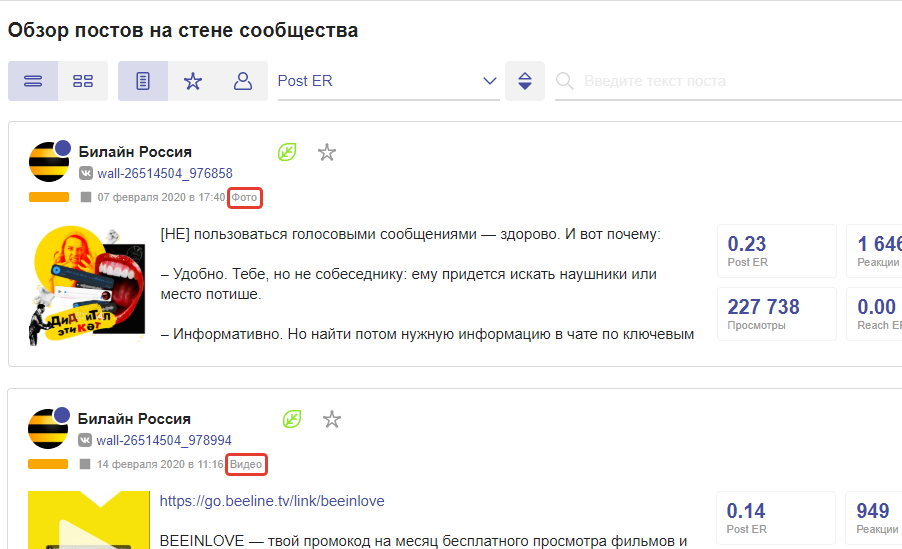
Task: Open Beeline avatar on second post
Action: click(x=48, y=428)
